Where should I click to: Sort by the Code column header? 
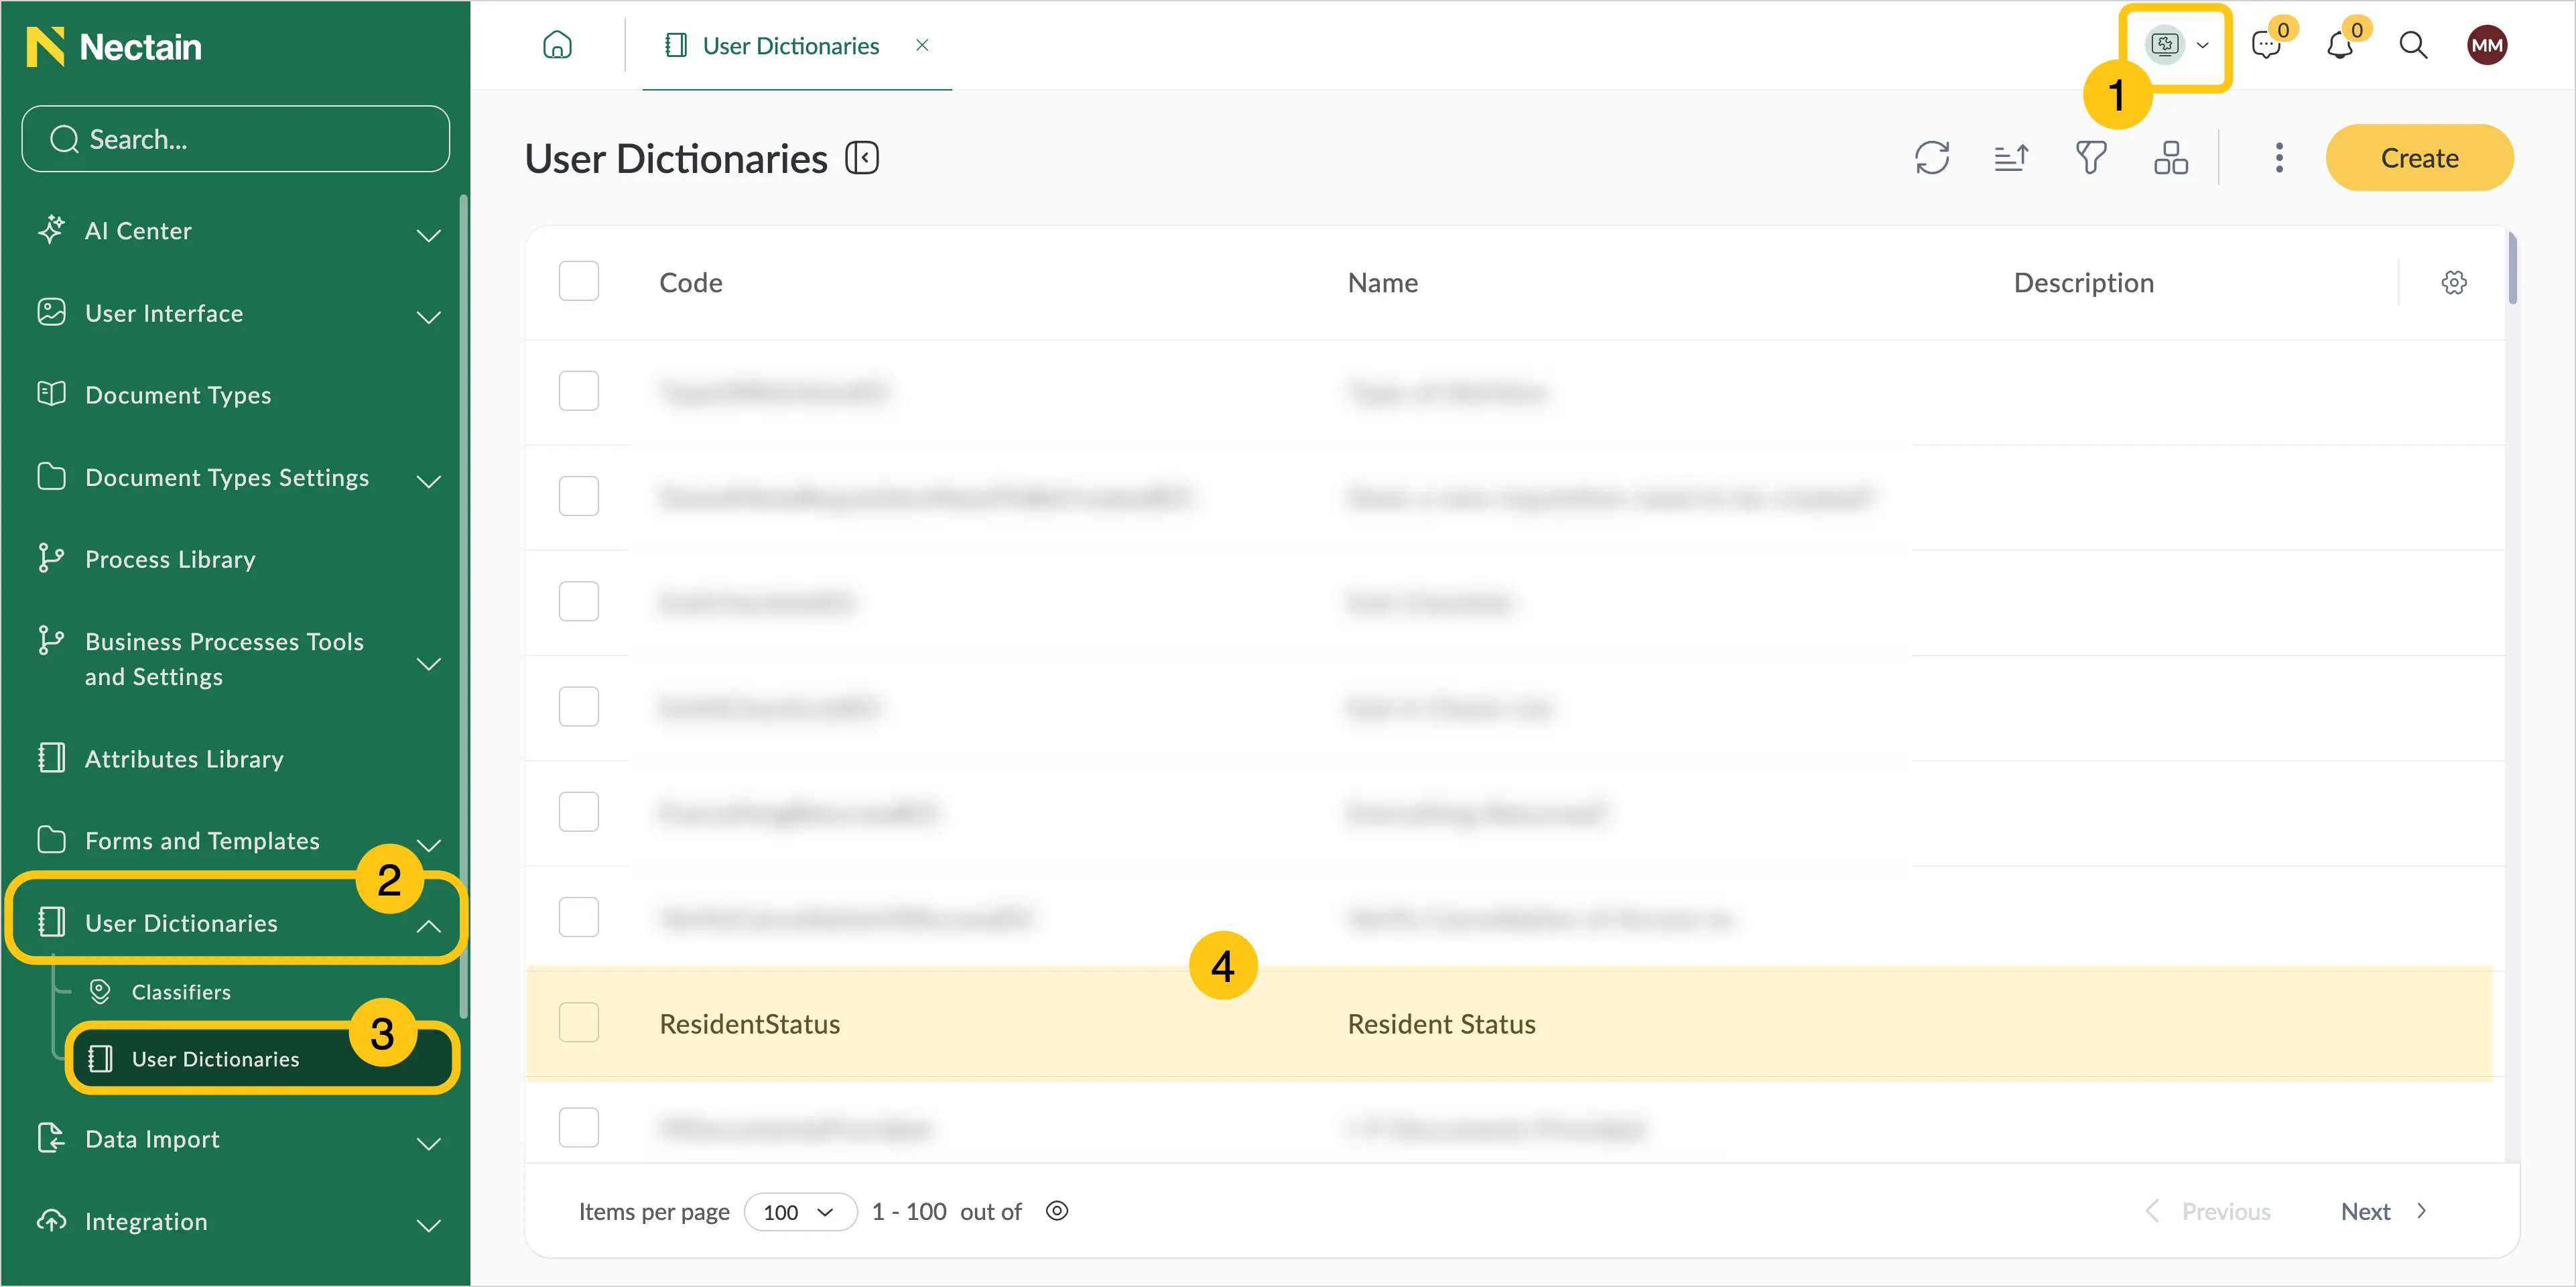point(691,283)
